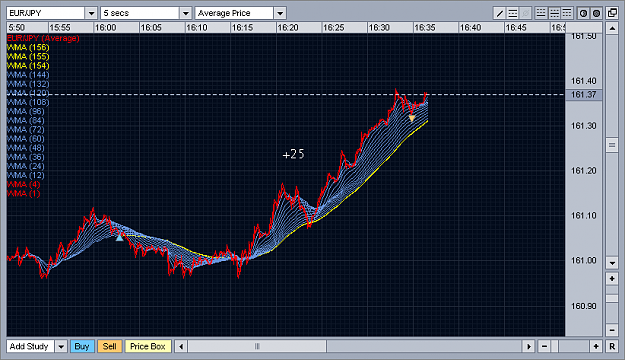Select the WMA (132) legend entry

(x=28, y=84)
